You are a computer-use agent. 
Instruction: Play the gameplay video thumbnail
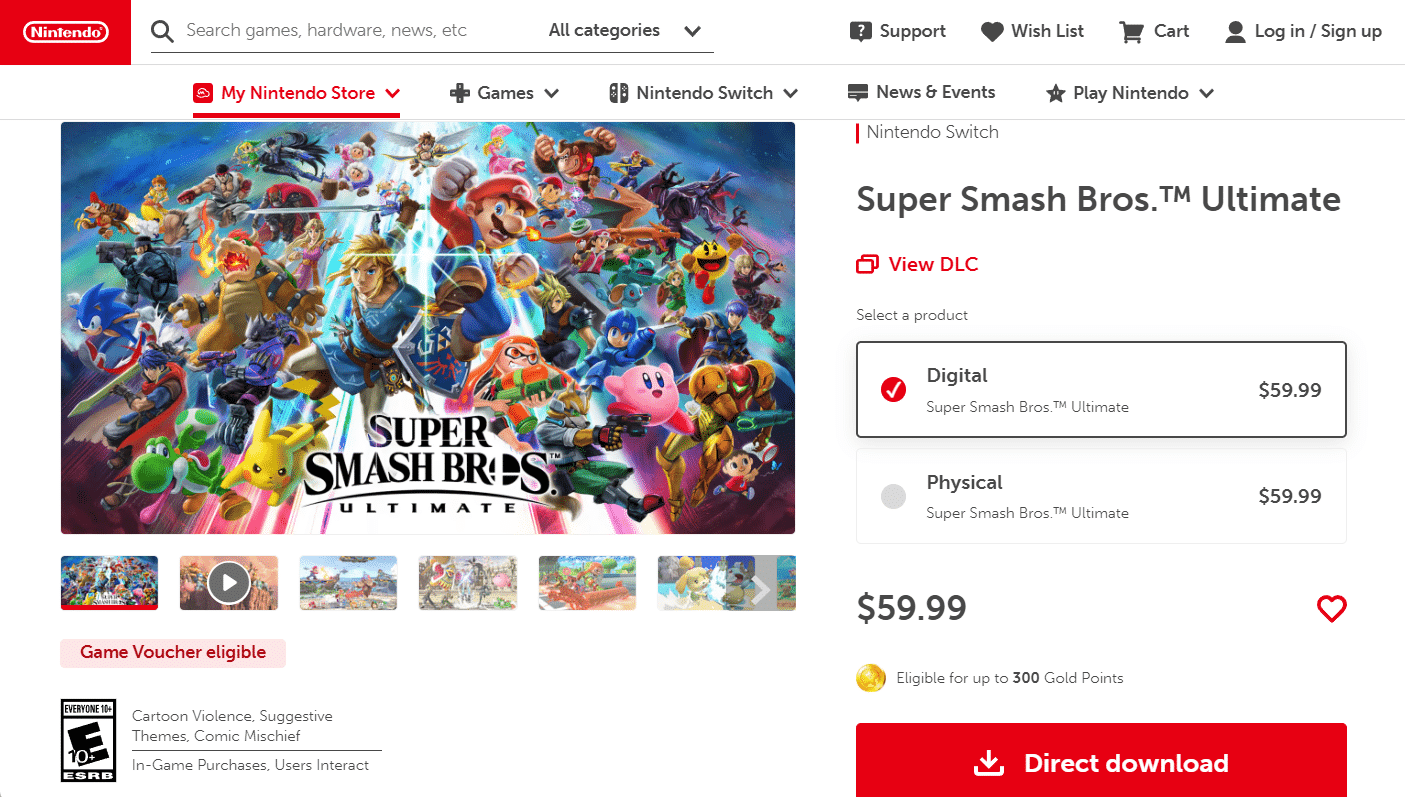click(x=228, y=582)
